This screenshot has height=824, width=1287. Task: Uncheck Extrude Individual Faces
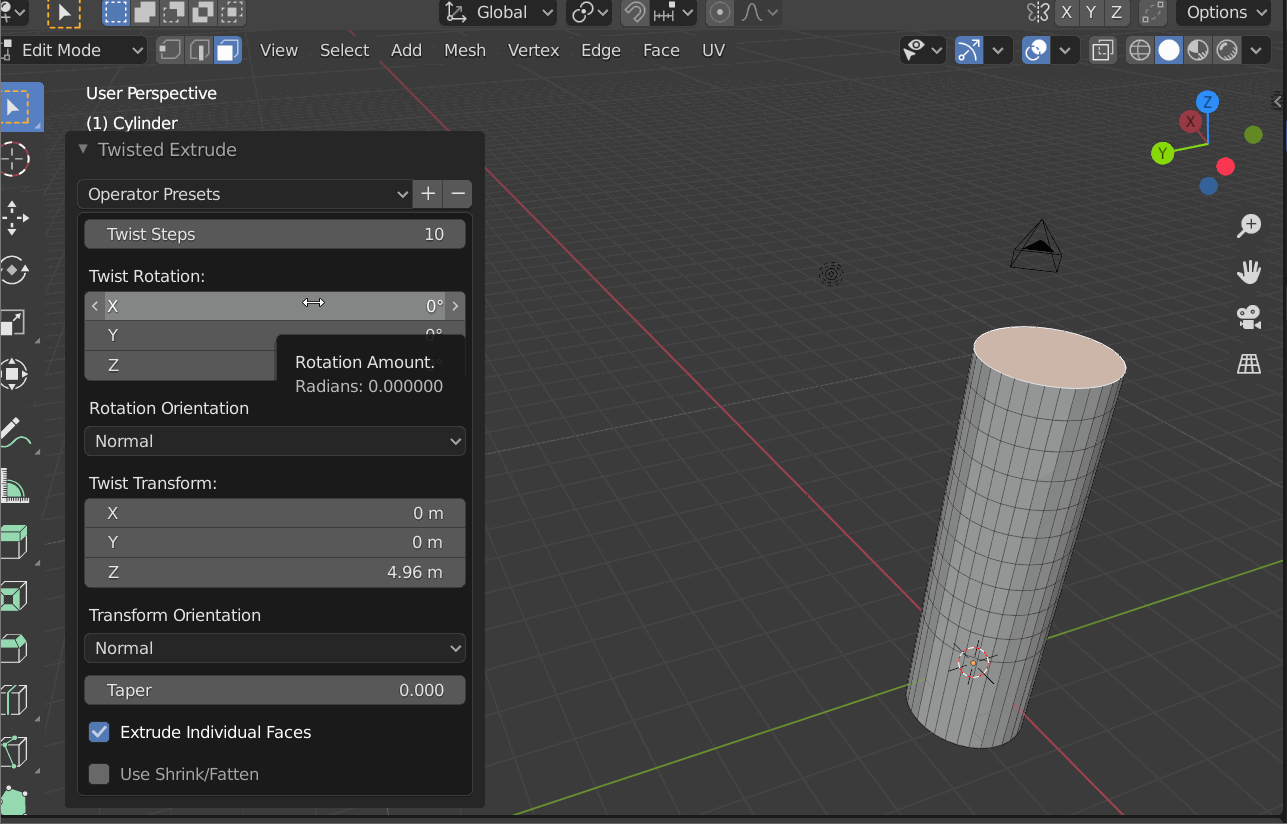point(98,732)
